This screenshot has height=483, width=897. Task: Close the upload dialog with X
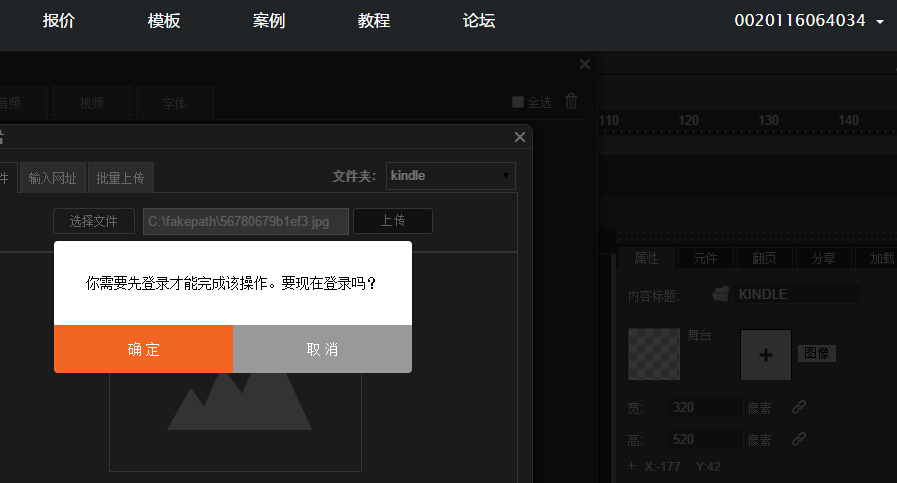(x=519, y=137)
